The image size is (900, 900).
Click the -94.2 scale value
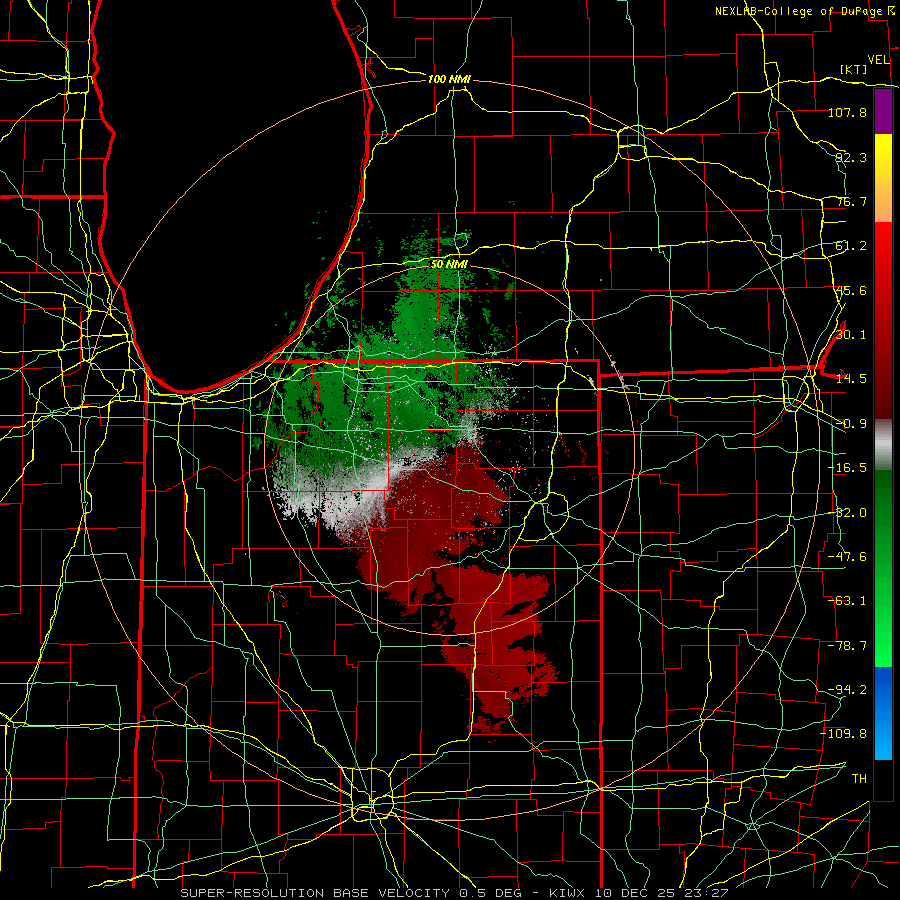pyautogui.click(x=847, y=690)
